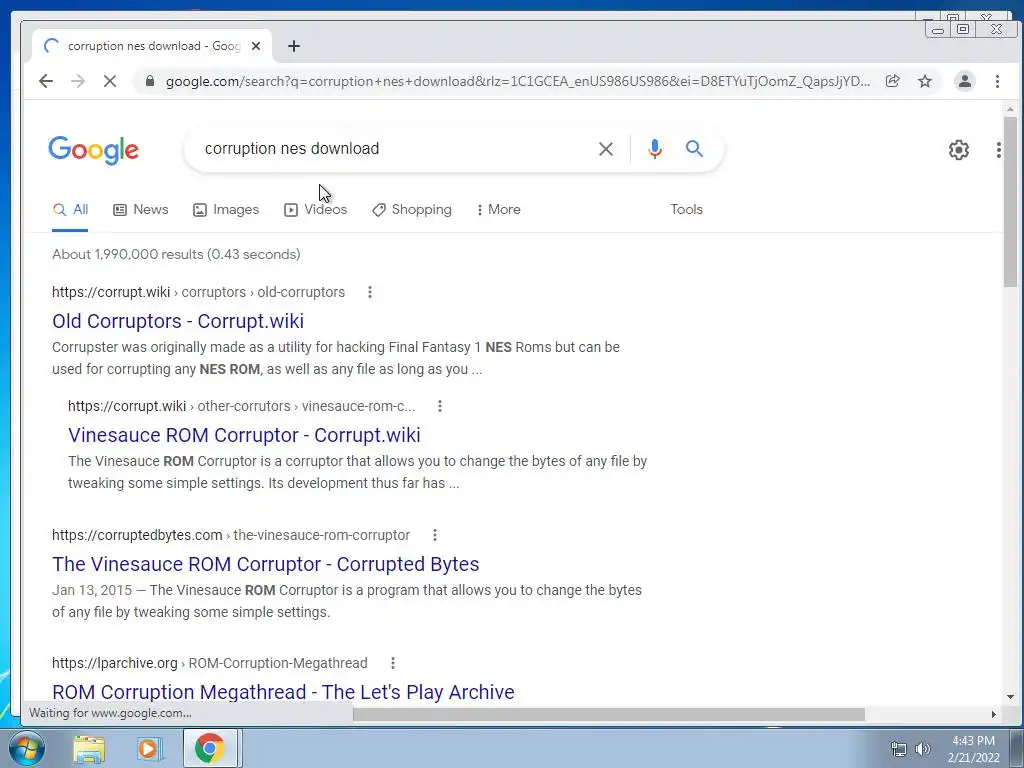Open Windows Media Player from taskbar

[150, 748]
